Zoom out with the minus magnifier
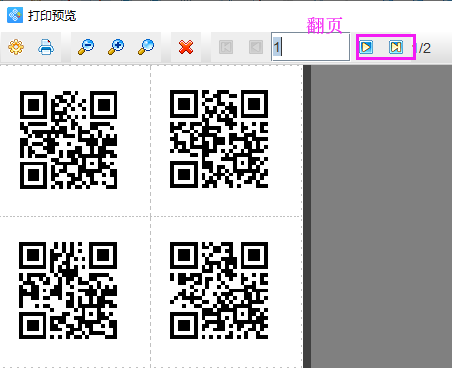Screen dimensions: 452x368 (x=86, y=47)
